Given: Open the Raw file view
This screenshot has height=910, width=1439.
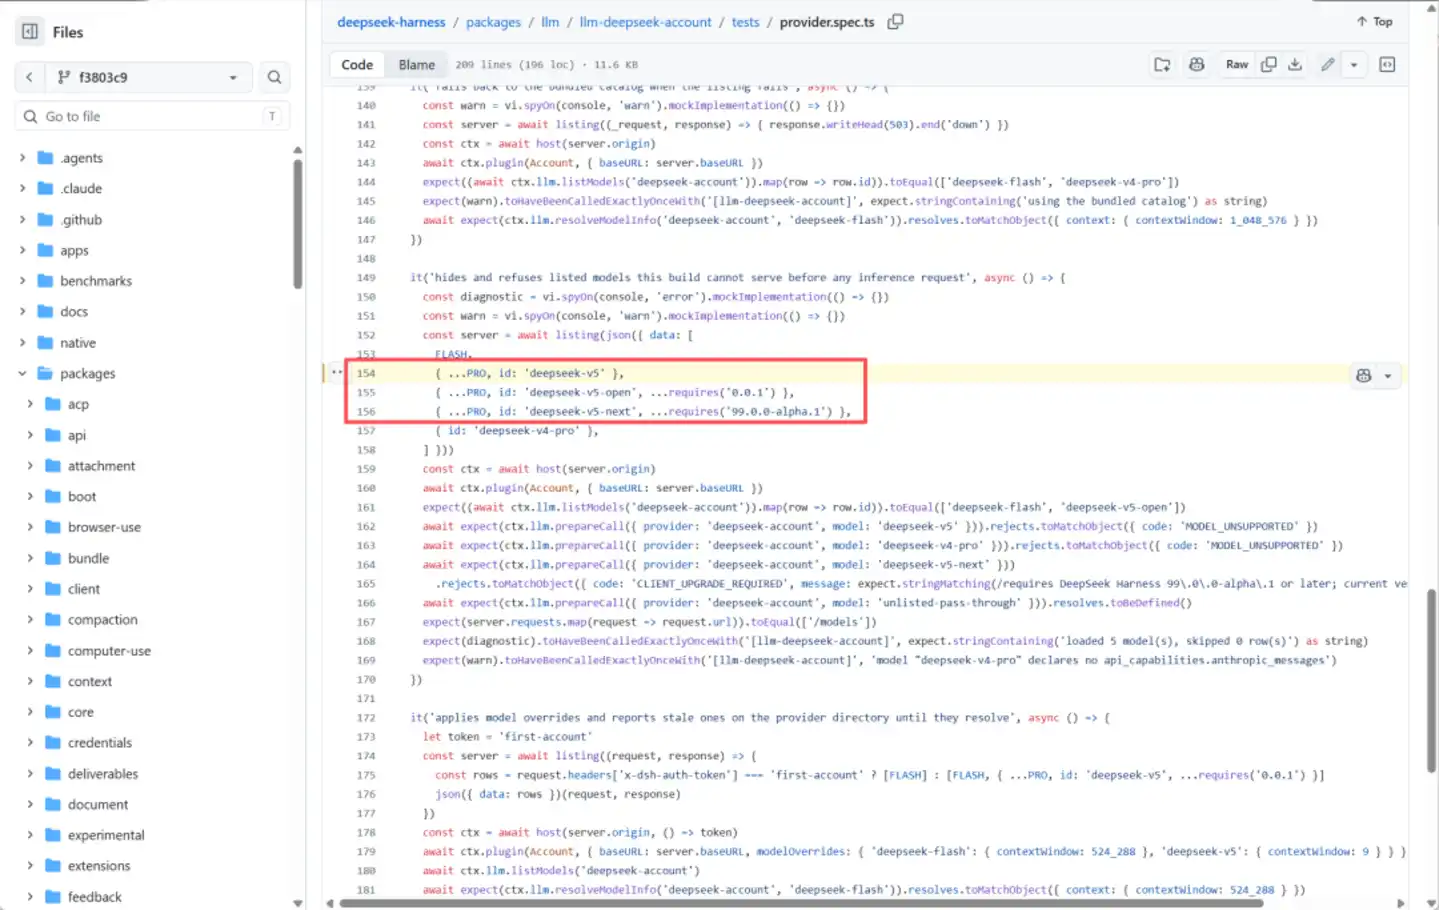Looking at the screenshot, I should [1237, 65].
